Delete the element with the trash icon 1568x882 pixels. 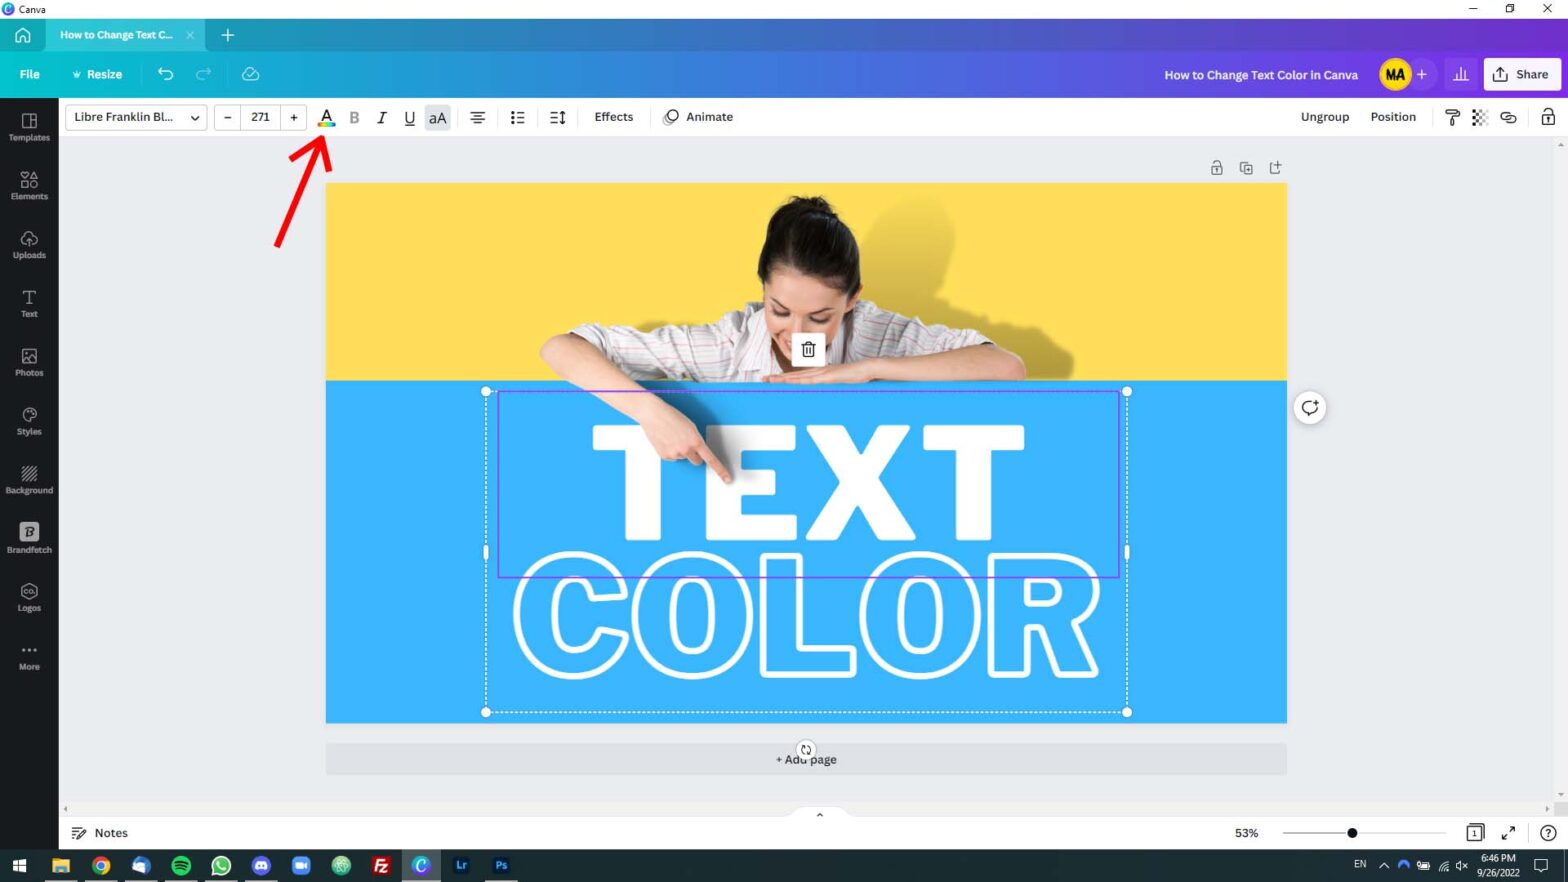point(809,349)
